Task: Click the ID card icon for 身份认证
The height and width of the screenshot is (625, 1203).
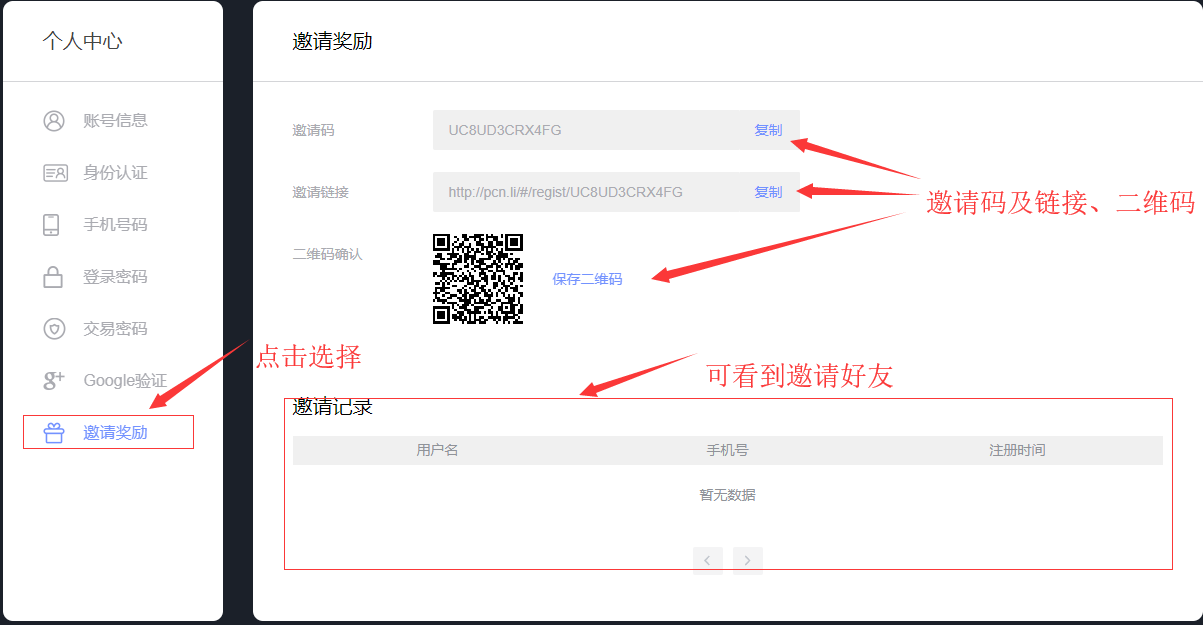Action: pyautogui.click(x=54, y=173)
